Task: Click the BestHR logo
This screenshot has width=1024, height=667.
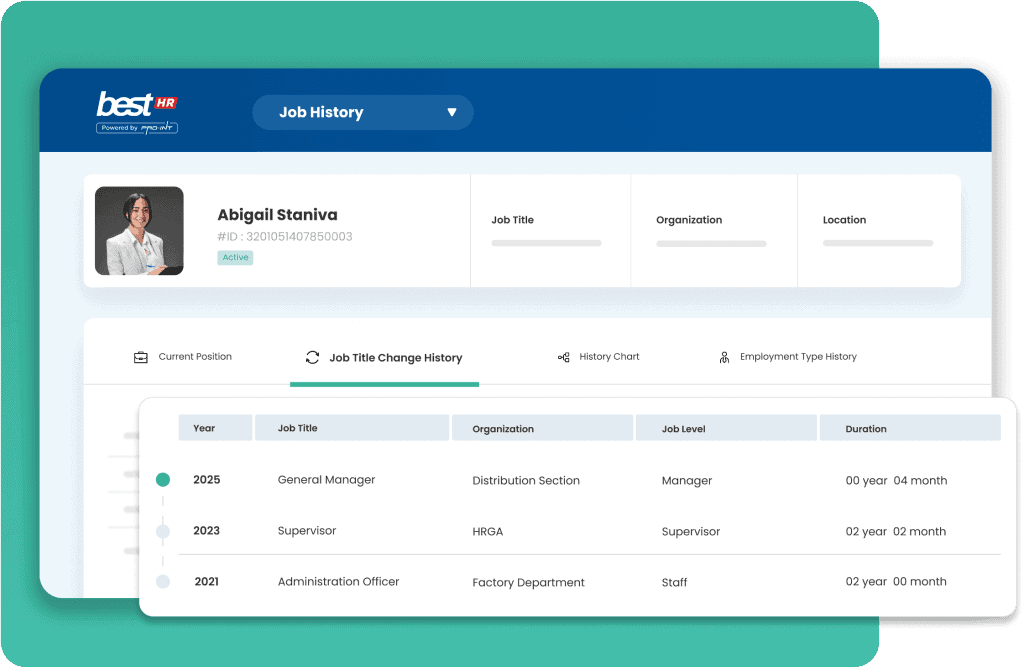Action: [137, 112]
